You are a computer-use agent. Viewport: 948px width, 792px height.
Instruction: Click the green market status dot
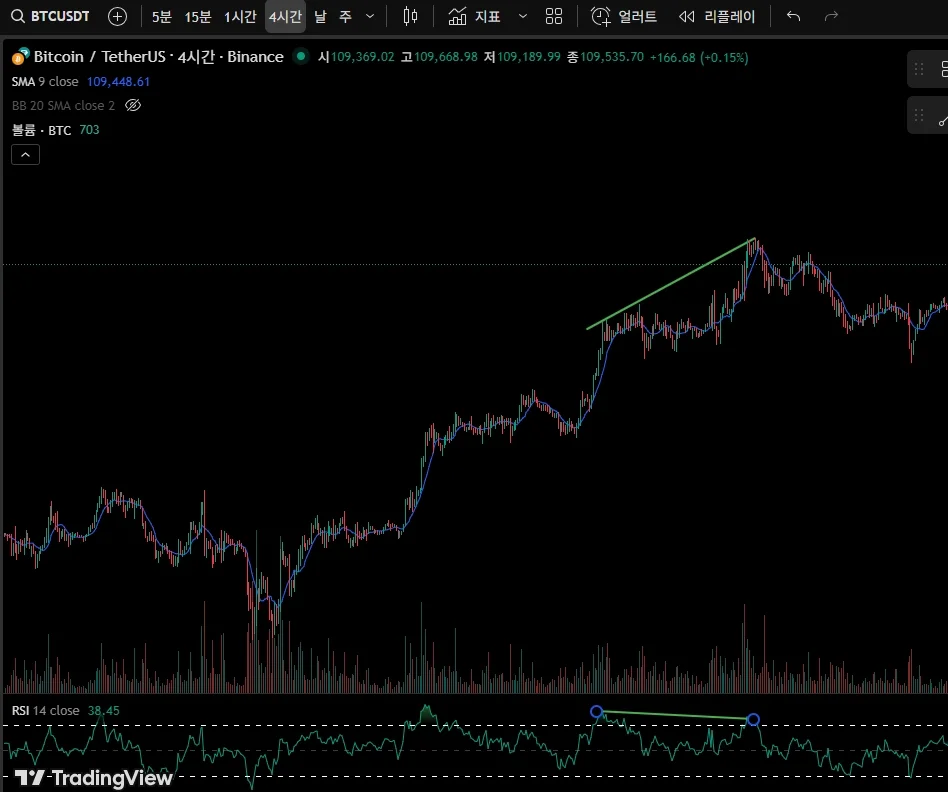(300, 56)
